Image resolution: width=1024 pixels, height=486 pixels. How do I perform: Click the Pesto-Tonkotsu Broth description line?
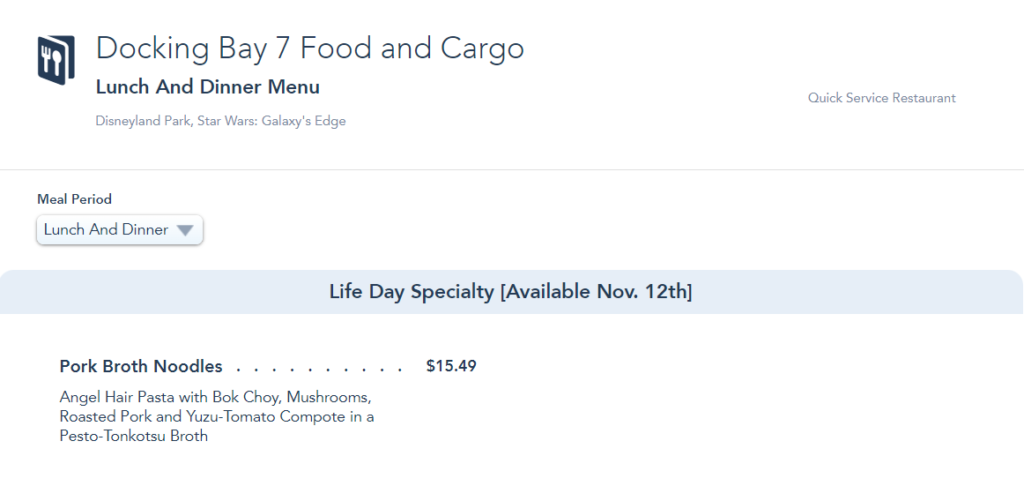coord(134,436)
